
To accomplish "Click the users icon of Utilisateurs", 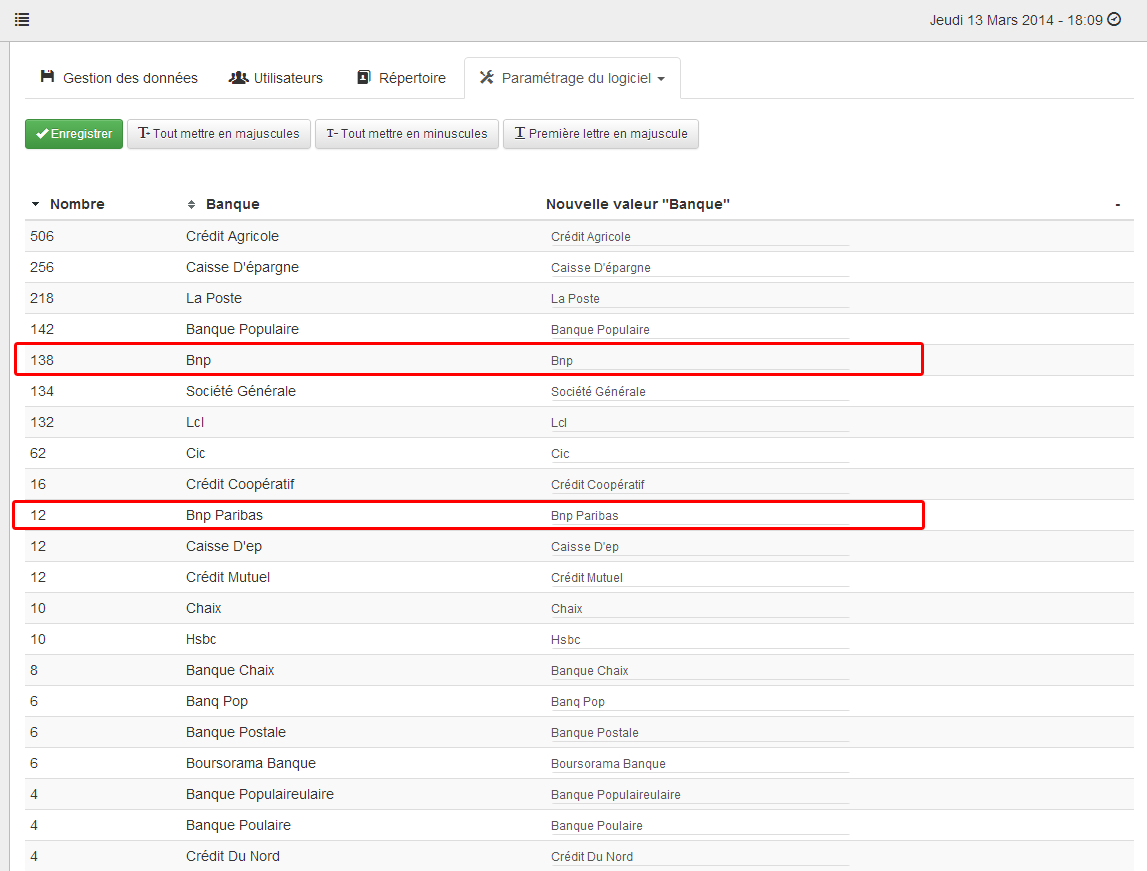I will point(238,78).
